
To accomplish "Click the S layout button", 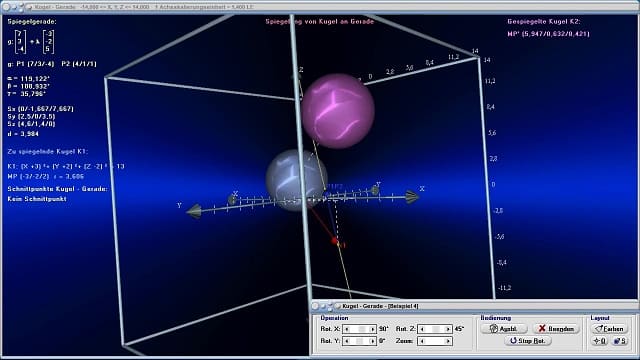I will (619, 341).
